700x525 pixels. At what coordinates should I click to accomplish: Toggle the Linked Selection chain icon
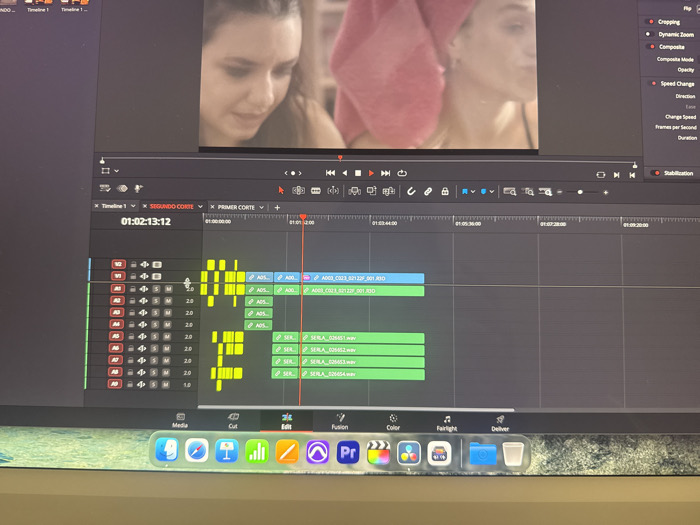(x=428, y=192)
